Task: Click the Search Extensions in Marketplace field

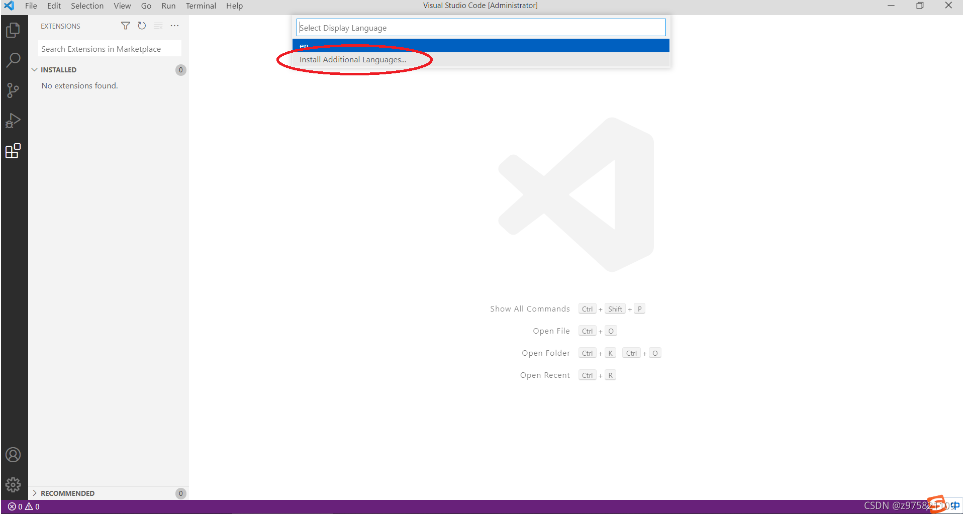Action: (109, 49)
